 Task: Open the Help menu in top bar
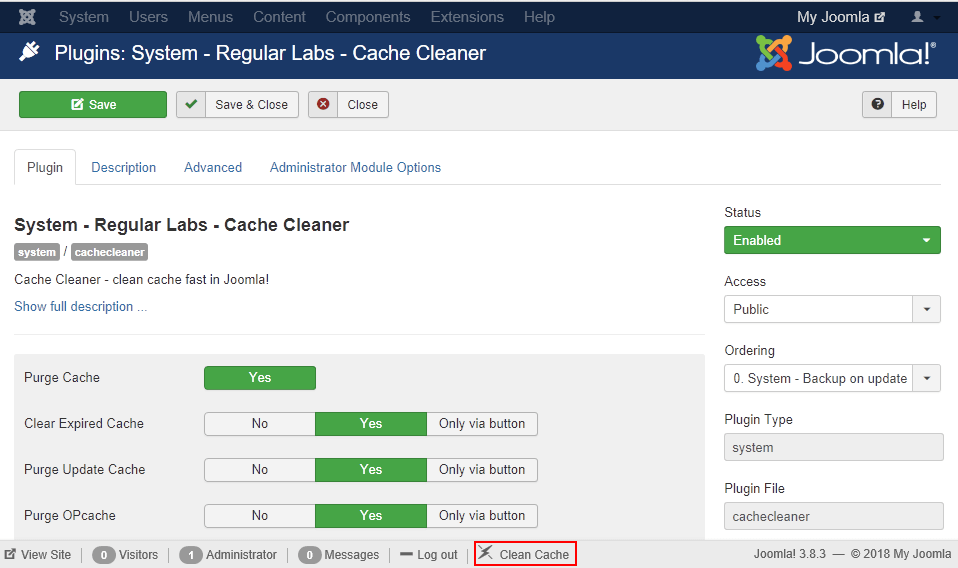point(539,17)
